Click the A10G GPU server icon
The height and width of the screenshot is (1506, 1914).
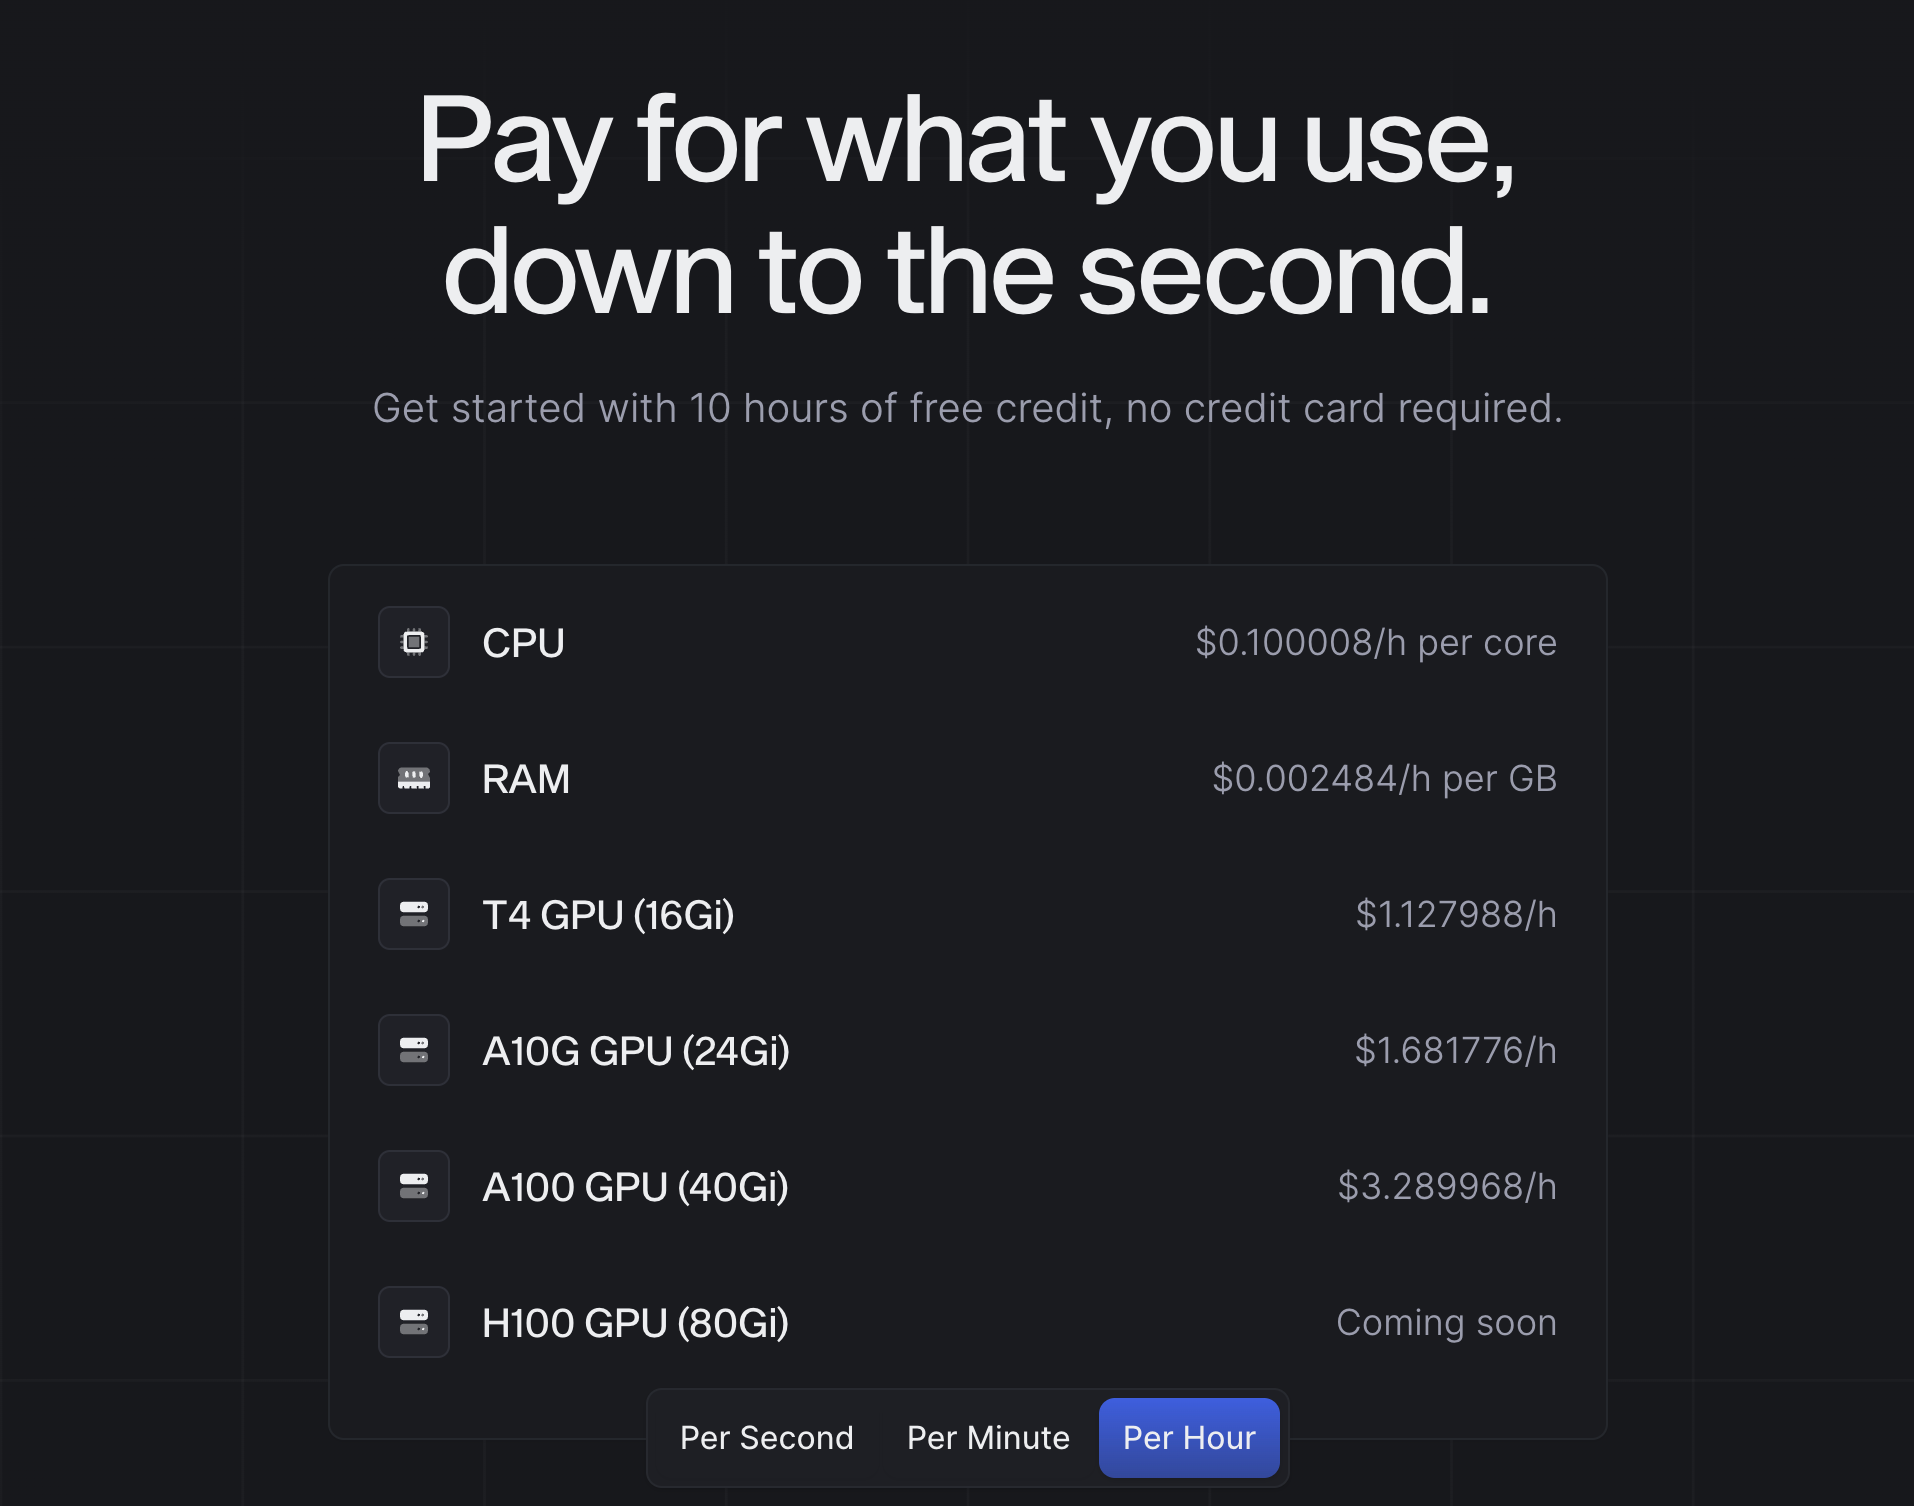[x=413, y=1051]
